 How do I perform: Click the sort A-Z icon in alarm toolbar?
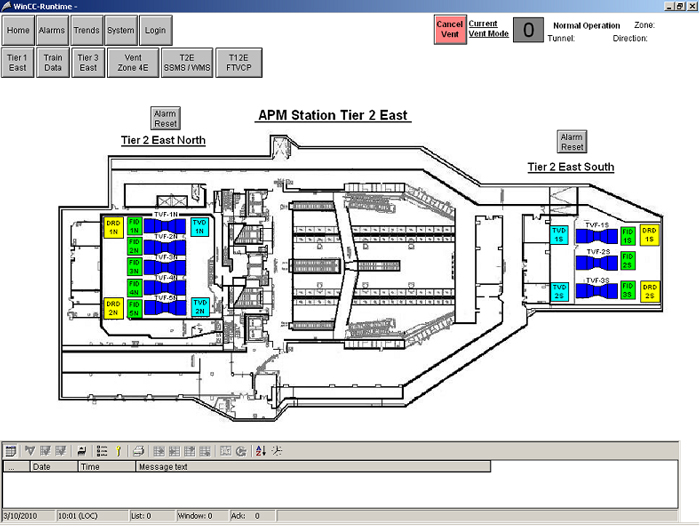[x=261, y=451]
